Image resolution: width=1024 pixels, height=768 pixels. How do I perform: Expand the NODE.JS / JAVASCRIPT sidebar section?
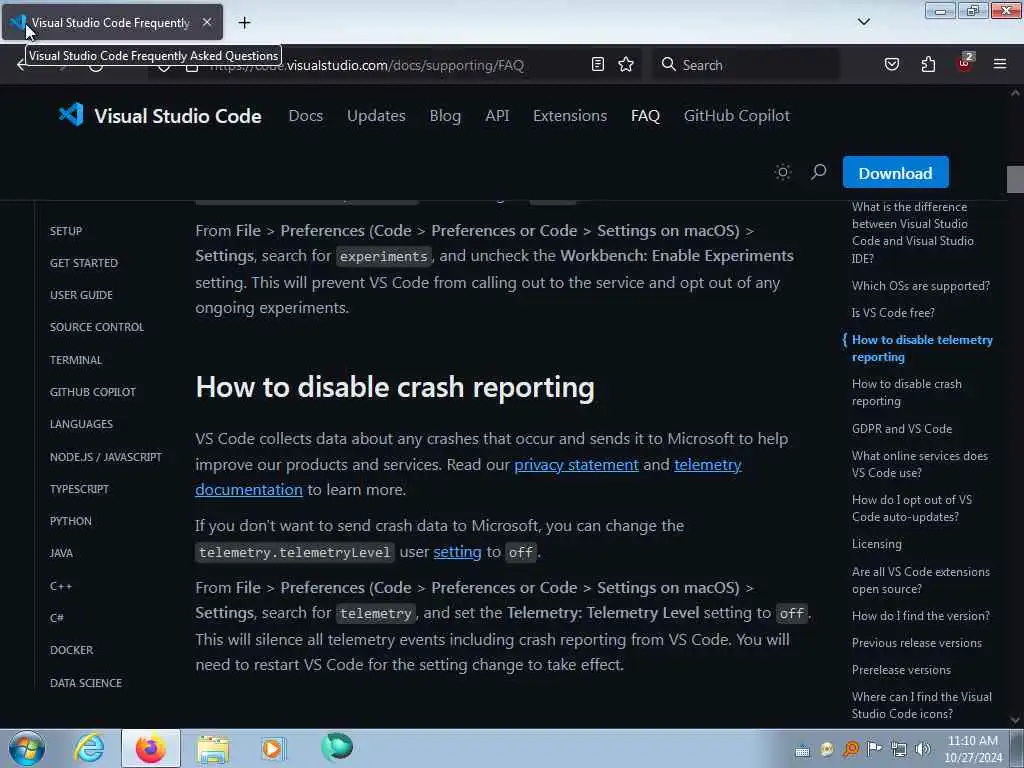click(106, 457)
